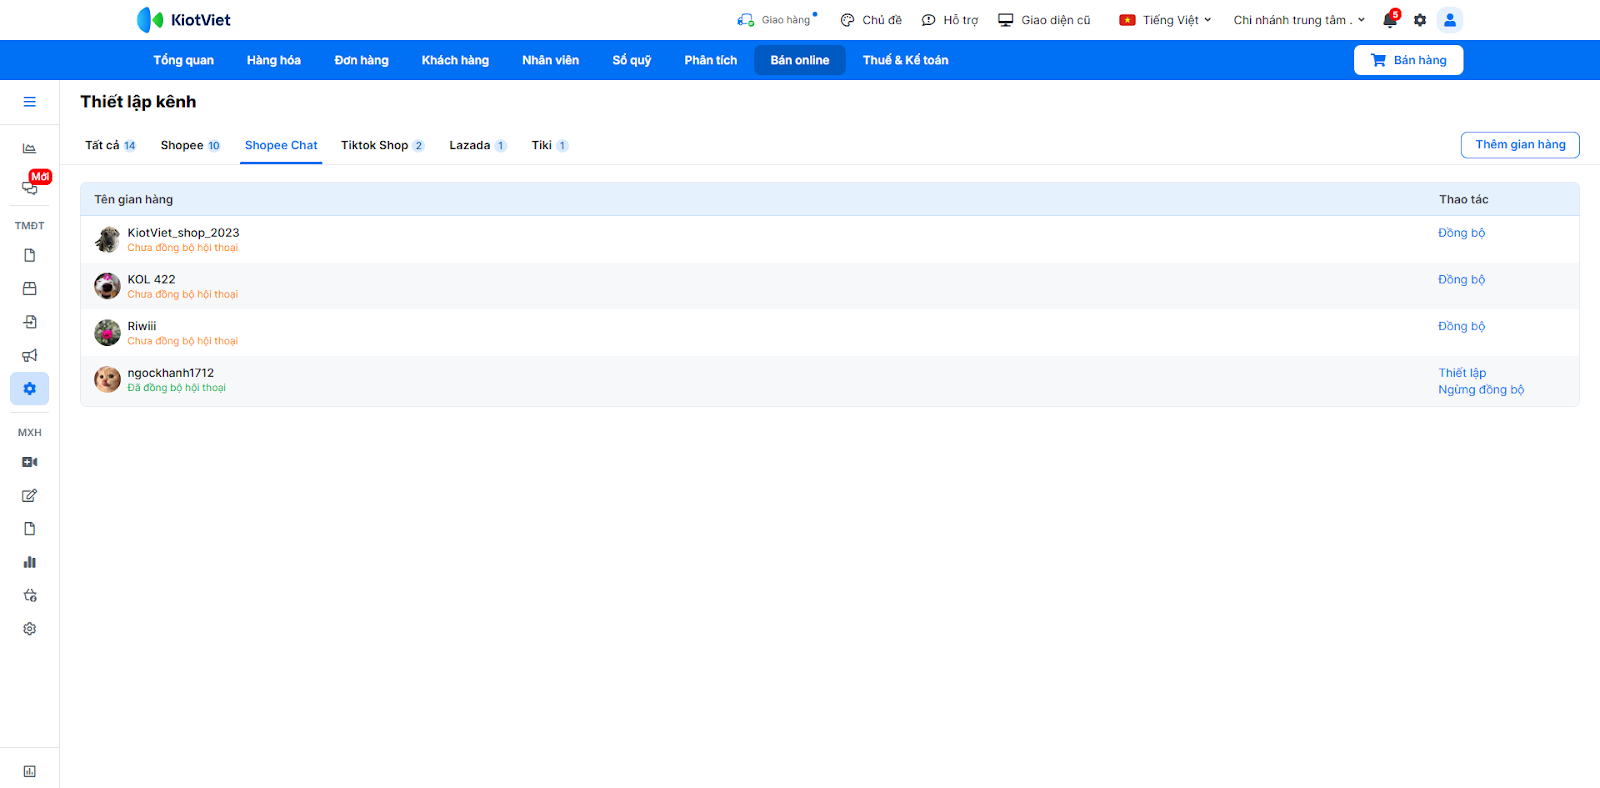The width and height of the screenshot is (1600, 788).
Task: Open the Sổ quỹ menu
Action: (x=632, y=60)
